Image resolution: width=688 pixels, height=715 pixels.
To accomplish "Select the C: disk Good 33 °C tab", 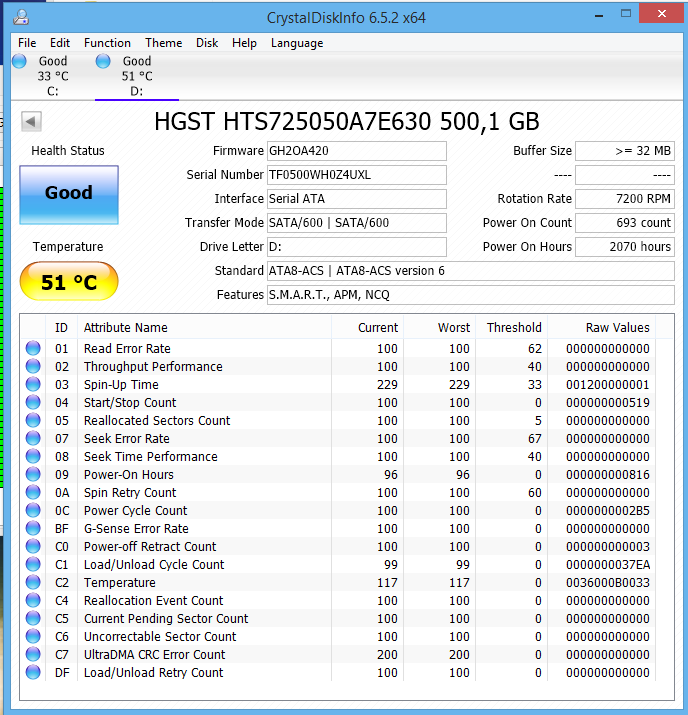I will tap(52, 76).
